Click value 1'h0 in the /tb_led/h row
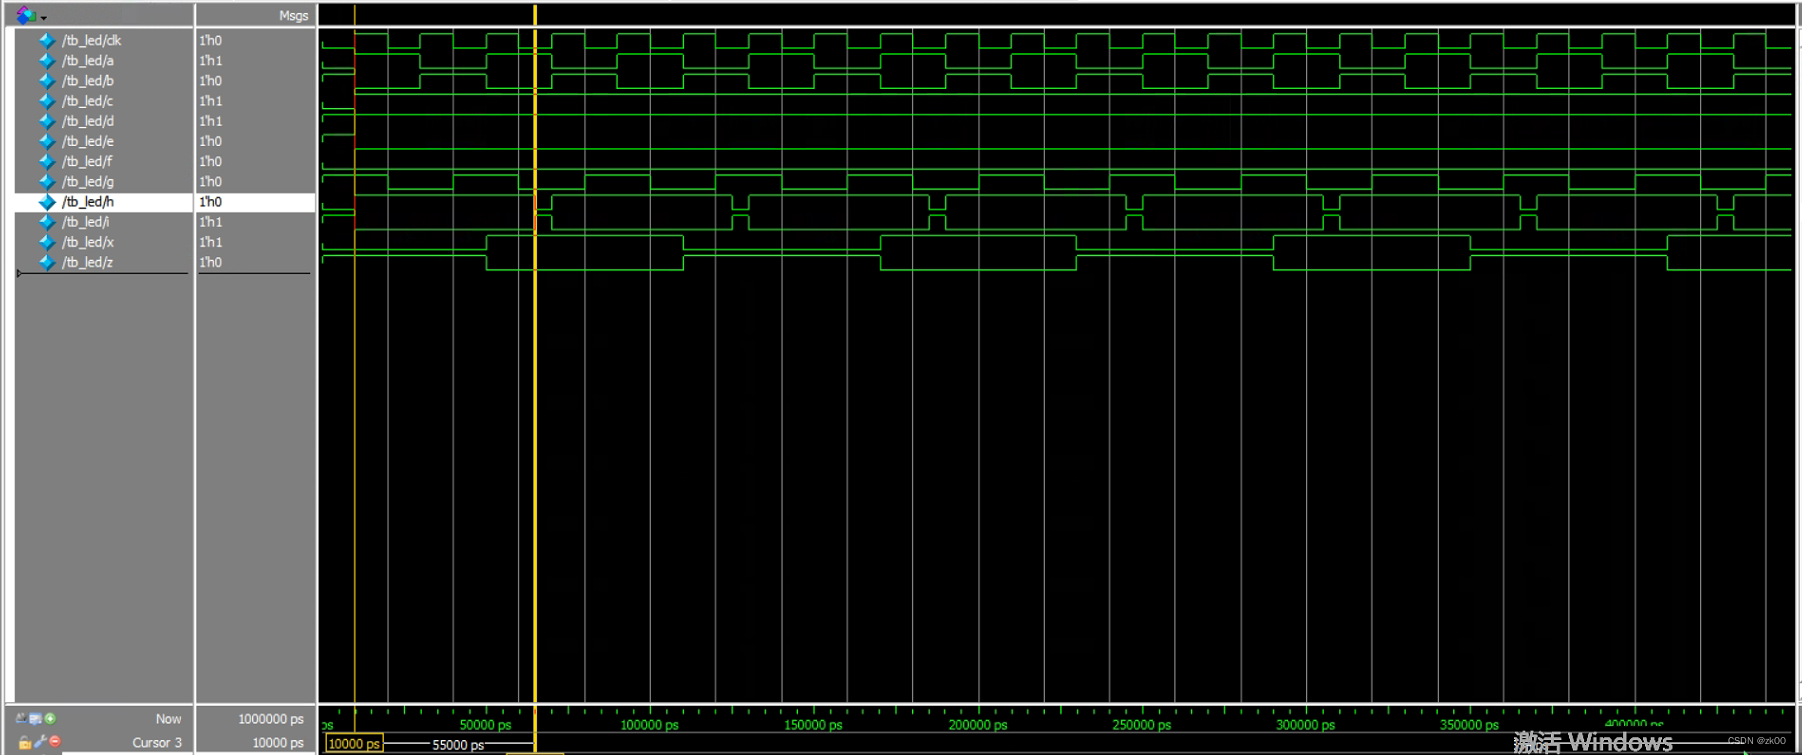Screen dimensions: 1802x755 click(211, 202)
